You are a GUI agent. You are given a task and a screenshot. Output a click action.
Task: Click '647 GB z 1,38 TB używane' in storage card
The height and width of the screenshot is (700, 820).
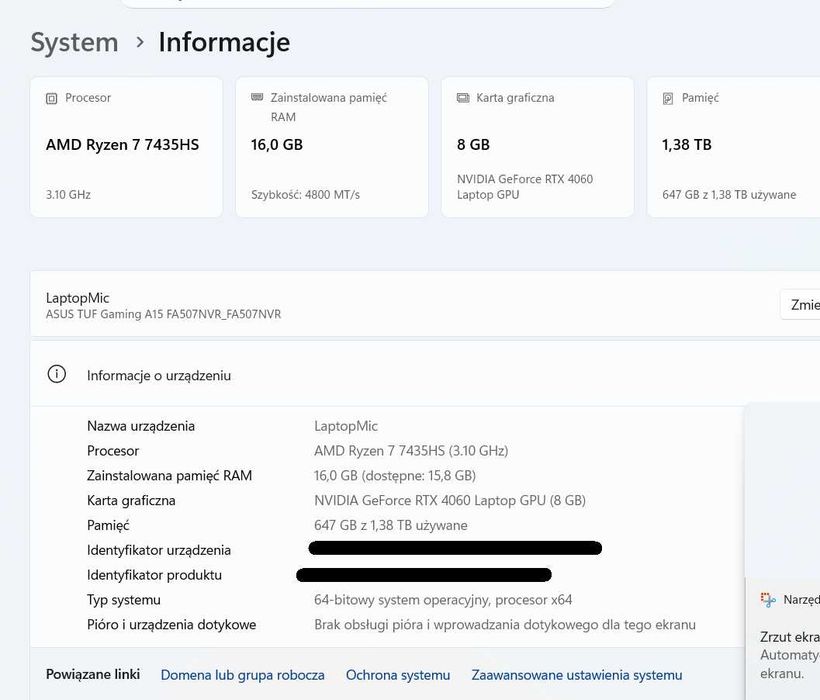(729, 194)
